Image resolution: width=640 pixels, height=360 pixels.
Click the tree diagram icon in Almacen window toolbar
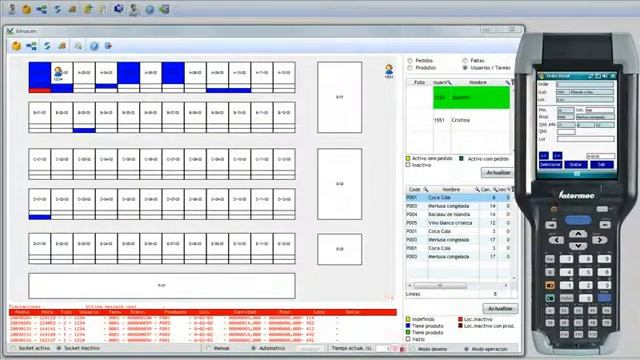coord(31,46)
